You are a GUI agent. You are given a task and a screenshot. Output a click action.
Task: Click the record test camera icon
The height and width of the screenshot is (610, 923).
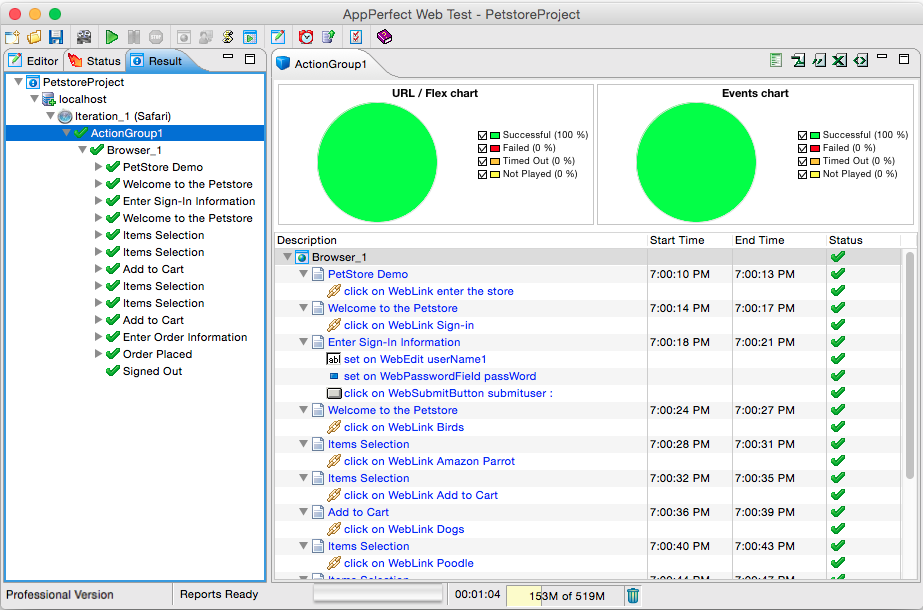(84, 37)
